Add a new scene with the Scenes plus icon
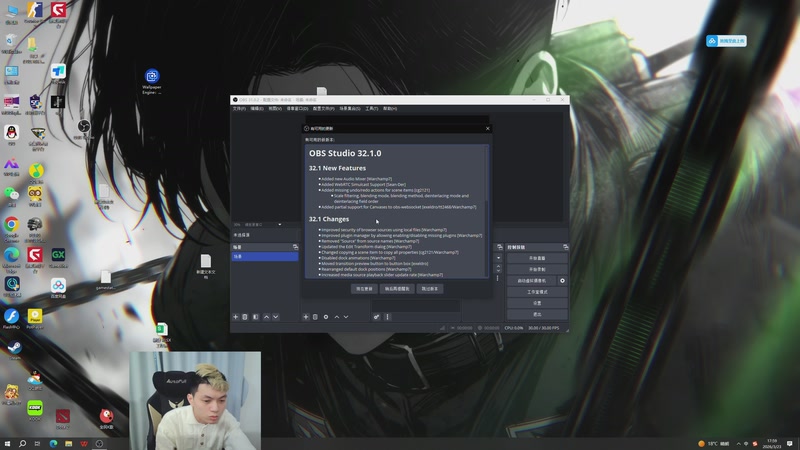 (x=236, y=317)
